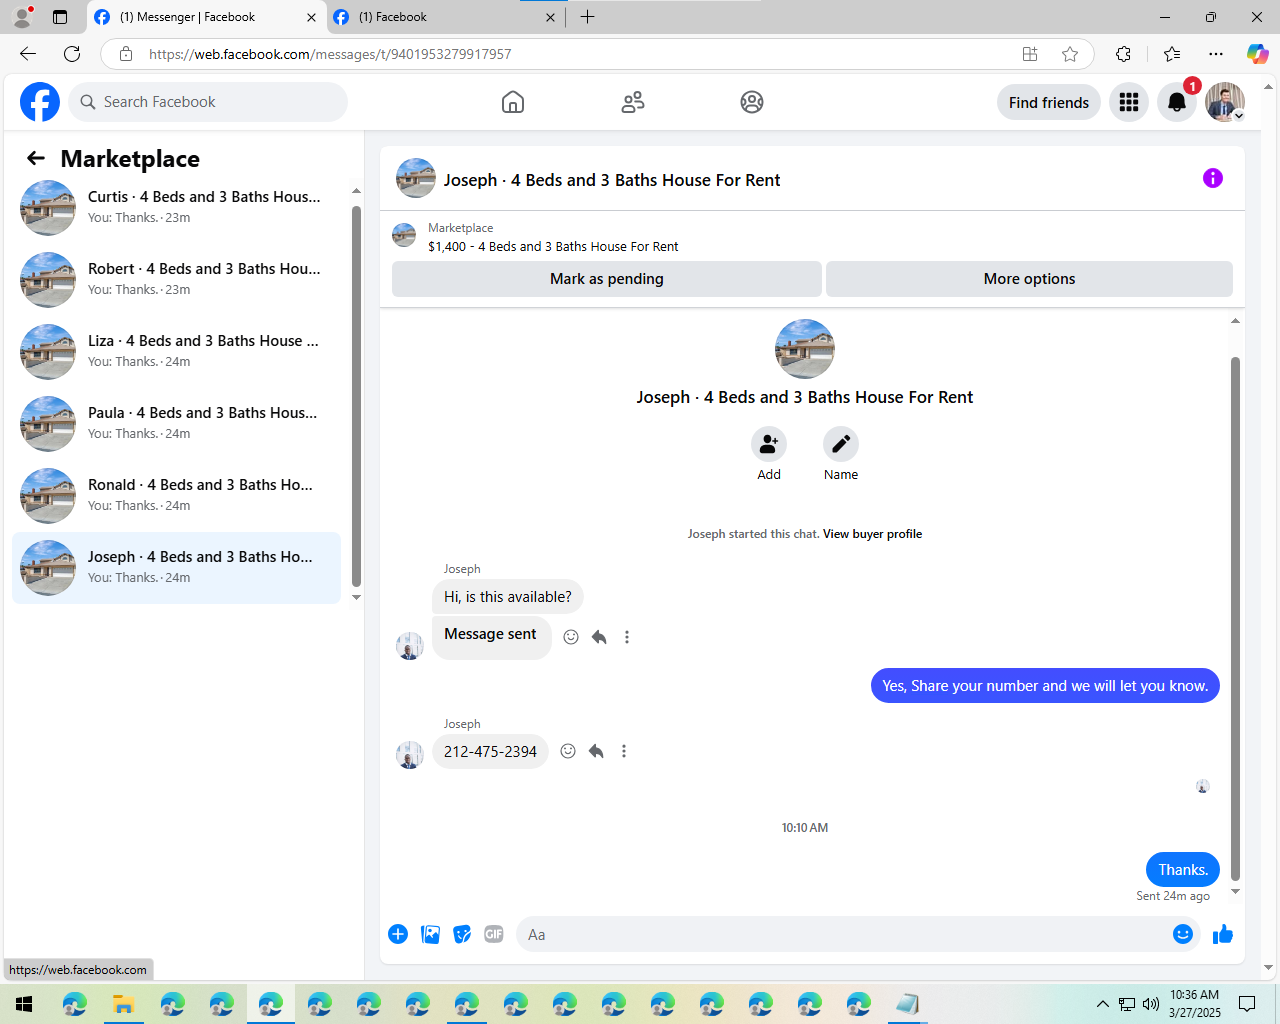Open the Friends icon in top navigation
Viewport: 1280px width, 1024px height.
click(x=633, y=102)
